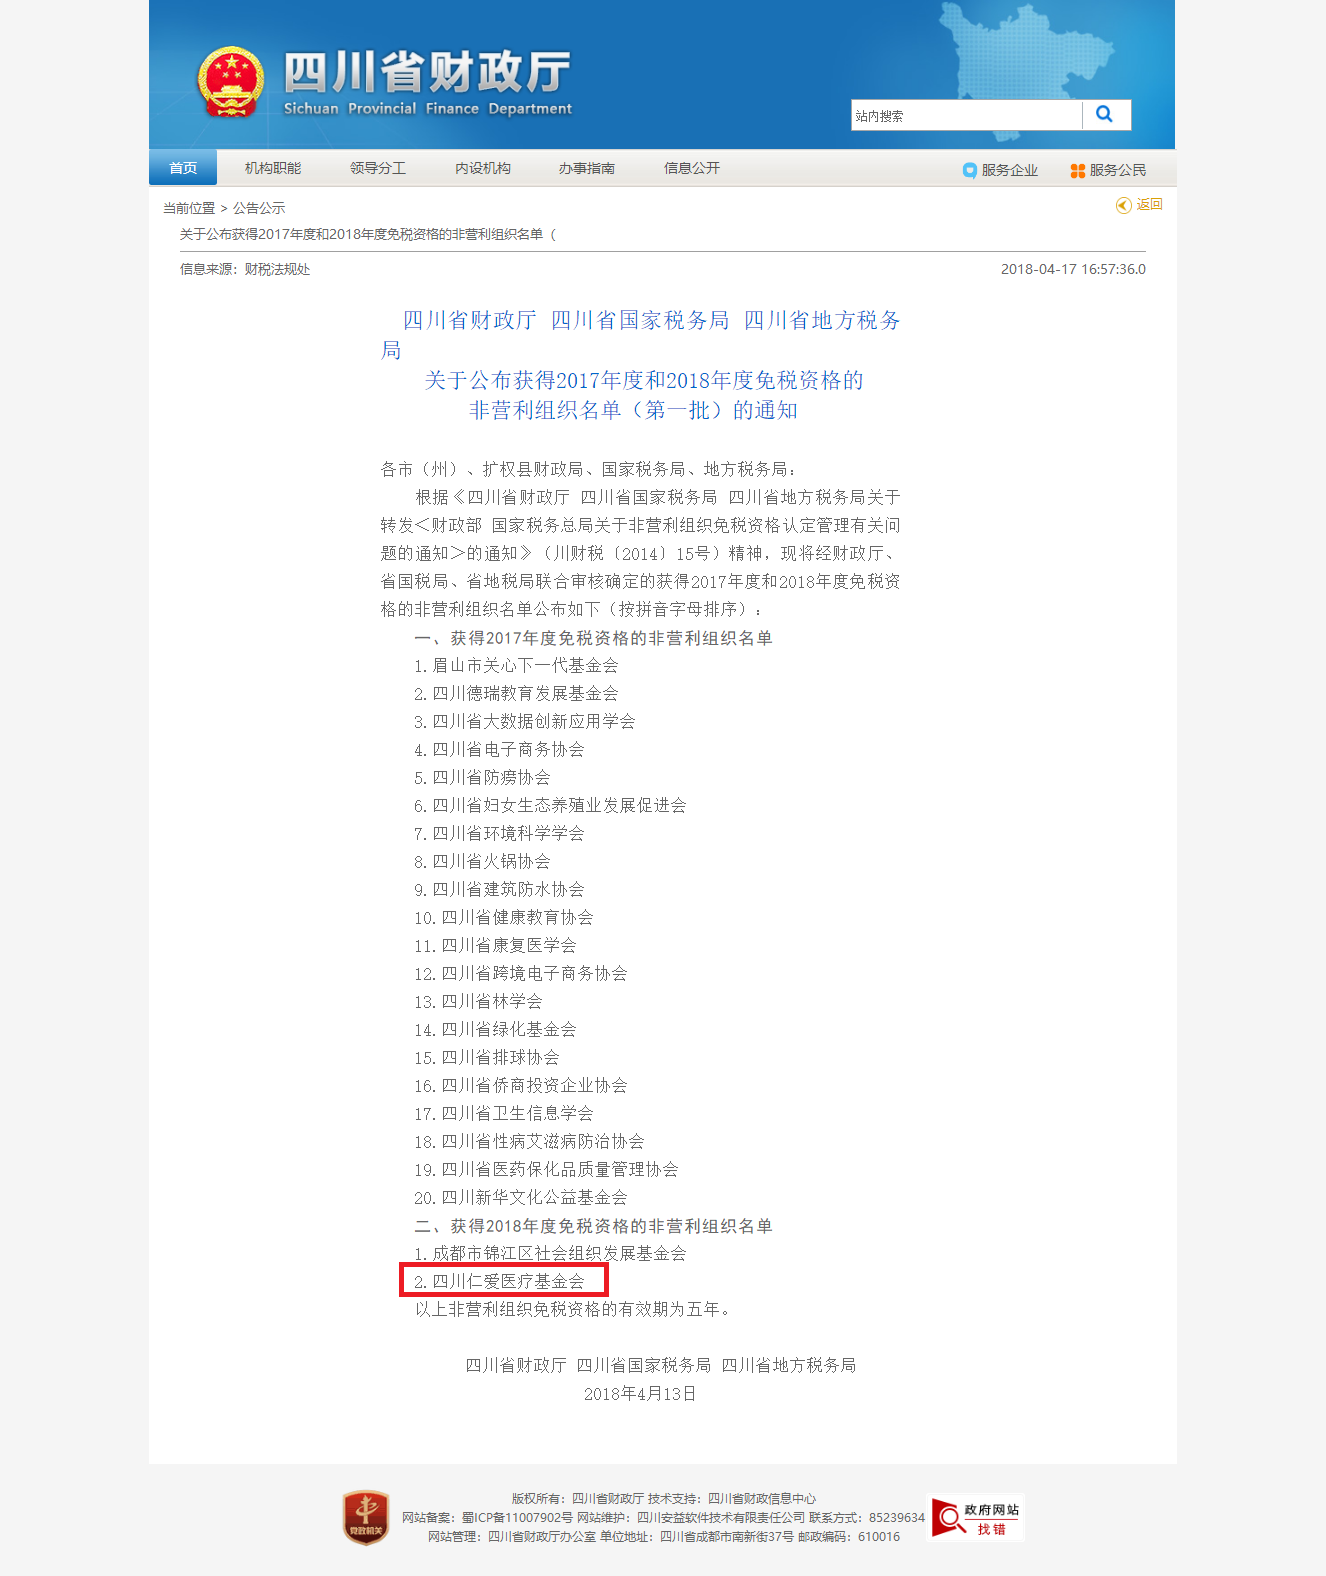The width and height of the screenshot is (1326, 1576).
Task: Open the 办事指南 menu item
Action: point(587,168)
